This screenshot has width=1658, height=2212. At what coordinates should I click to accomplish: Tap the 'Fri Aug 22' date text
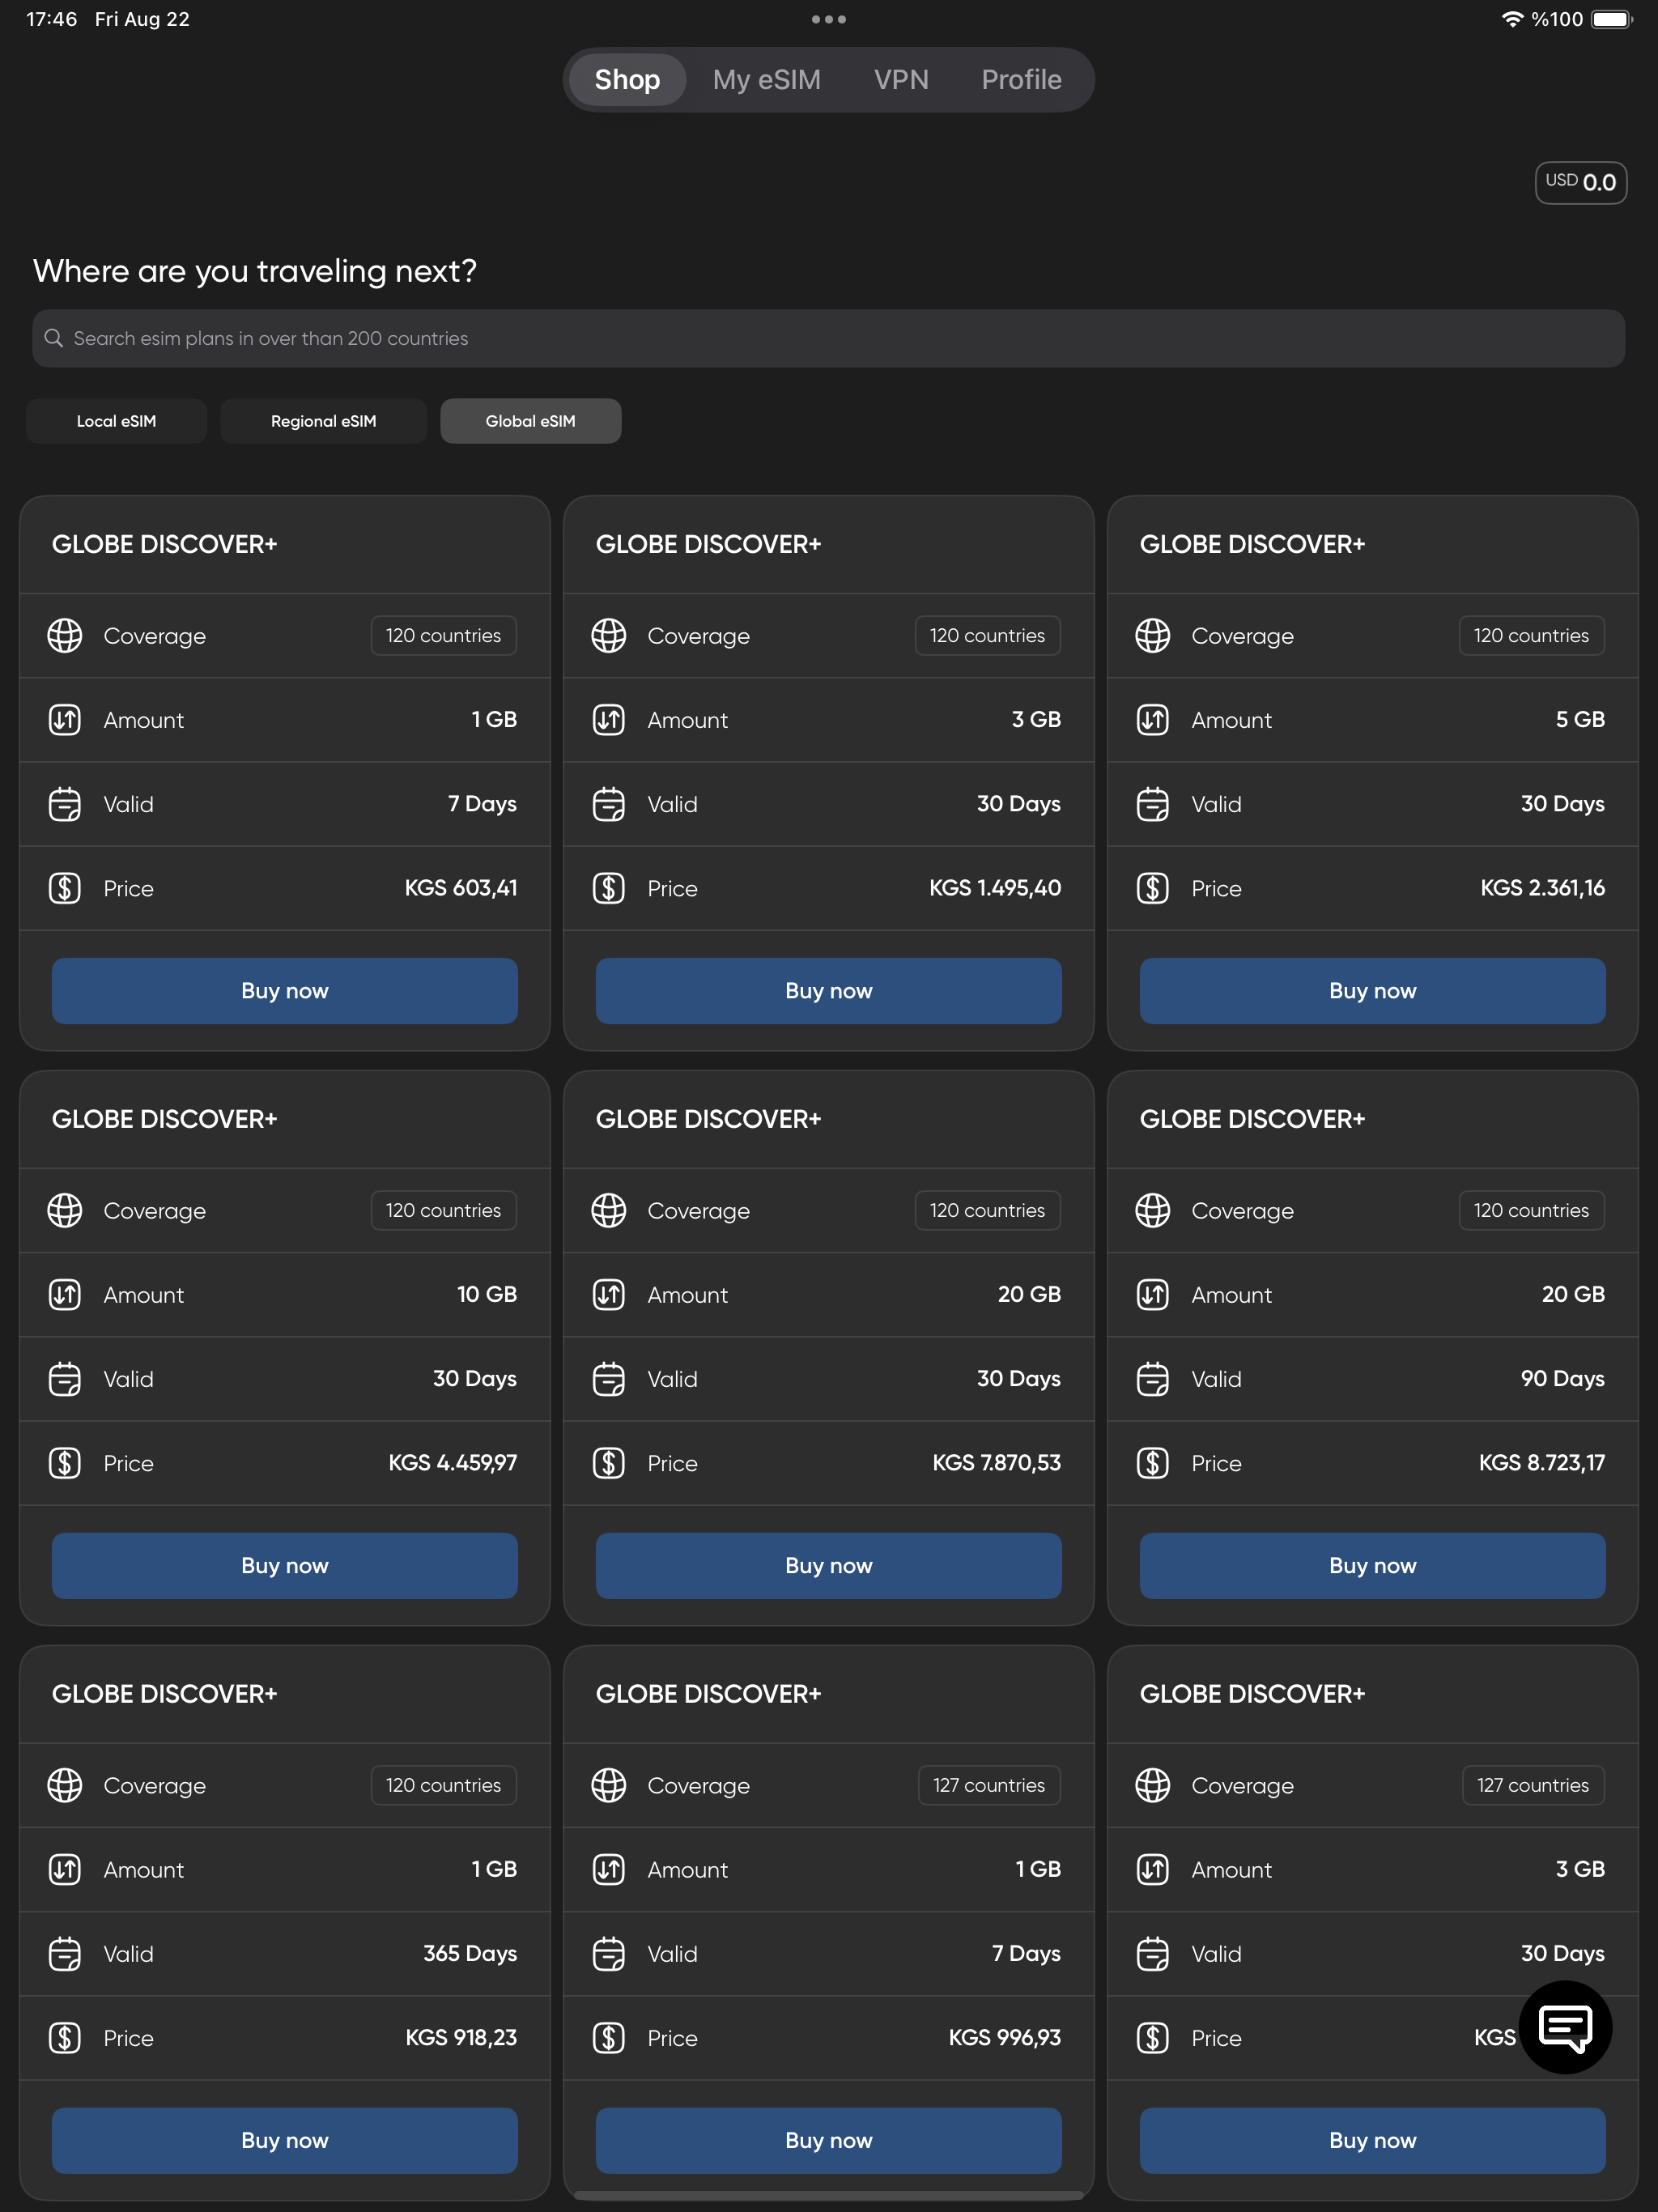(142, 19)
